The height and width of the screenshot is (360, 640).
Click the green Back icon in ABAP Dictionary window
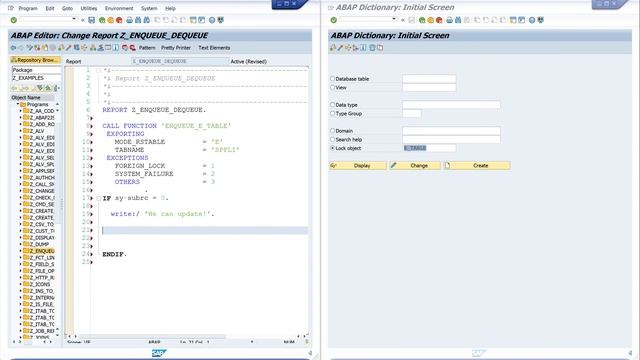point(422,20)
